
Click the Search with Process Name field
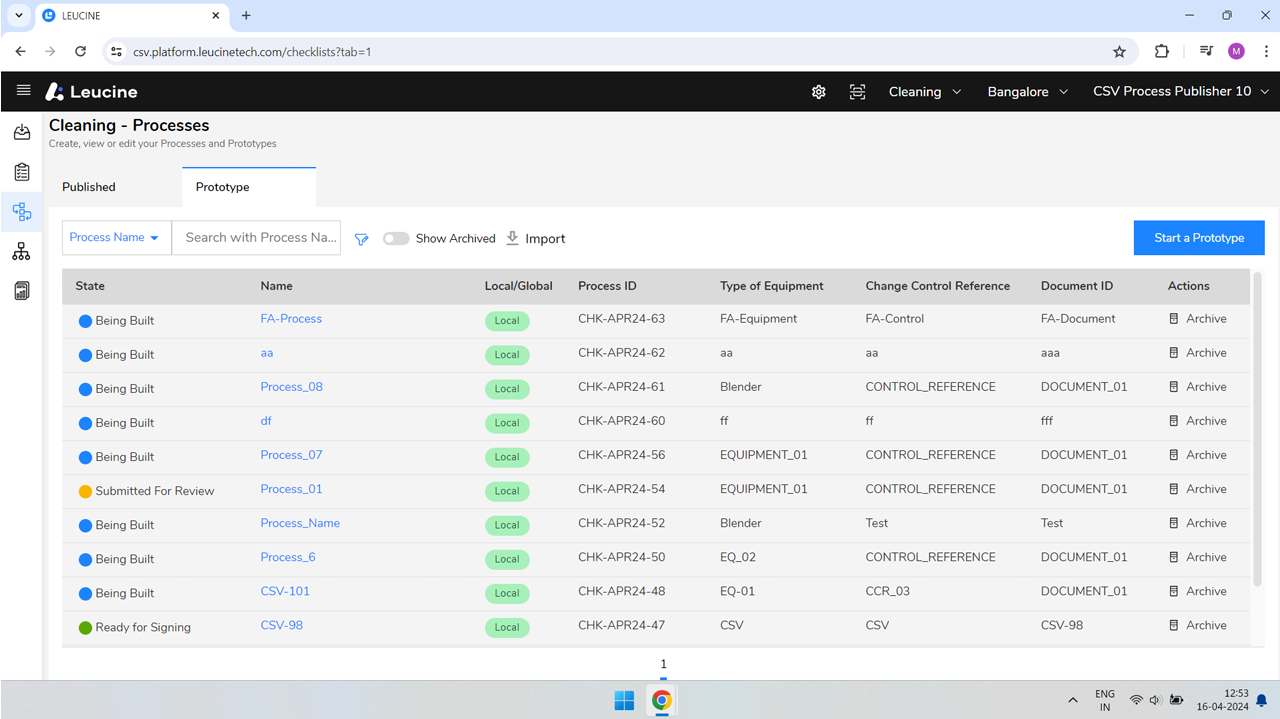[256, 237]
